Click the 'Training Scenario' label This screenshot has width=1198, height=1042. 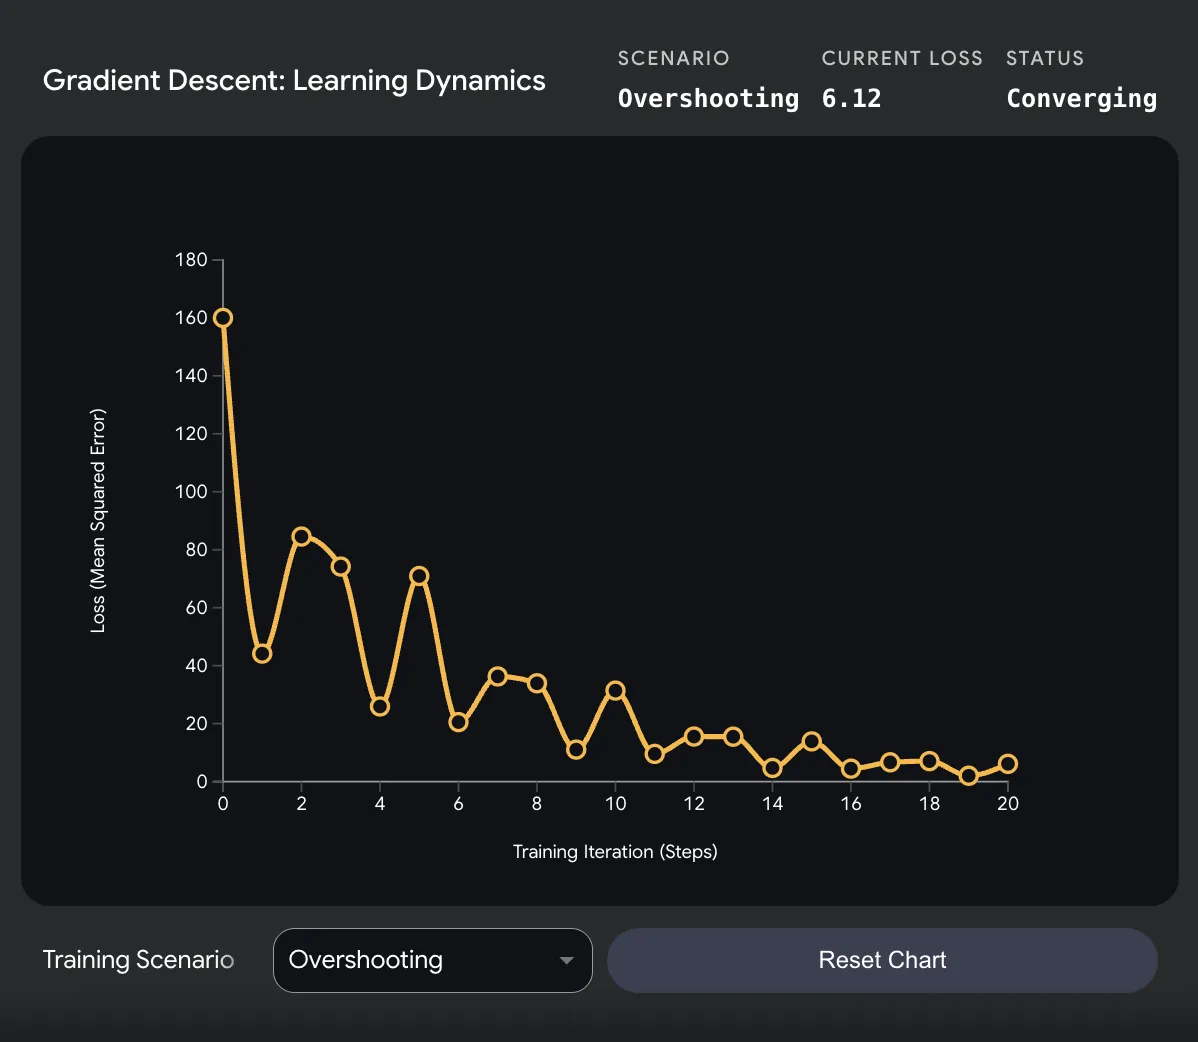point(138,959)
